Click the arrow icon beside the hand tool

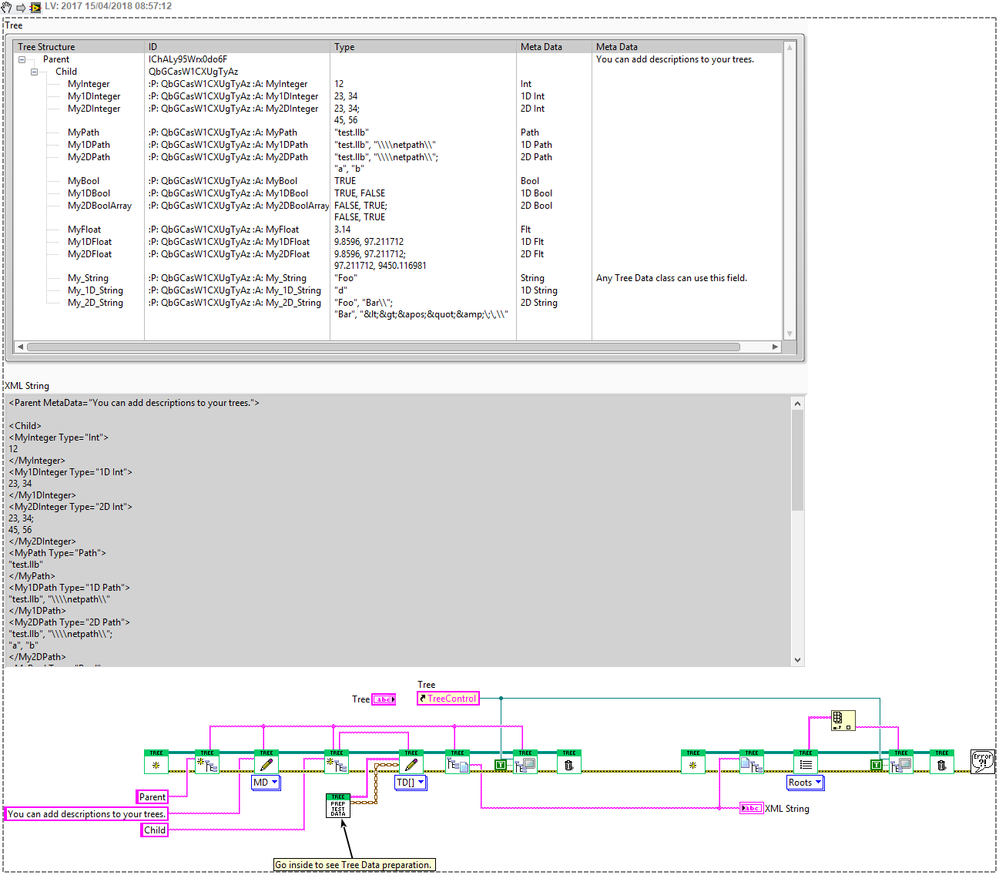[20, 8]
